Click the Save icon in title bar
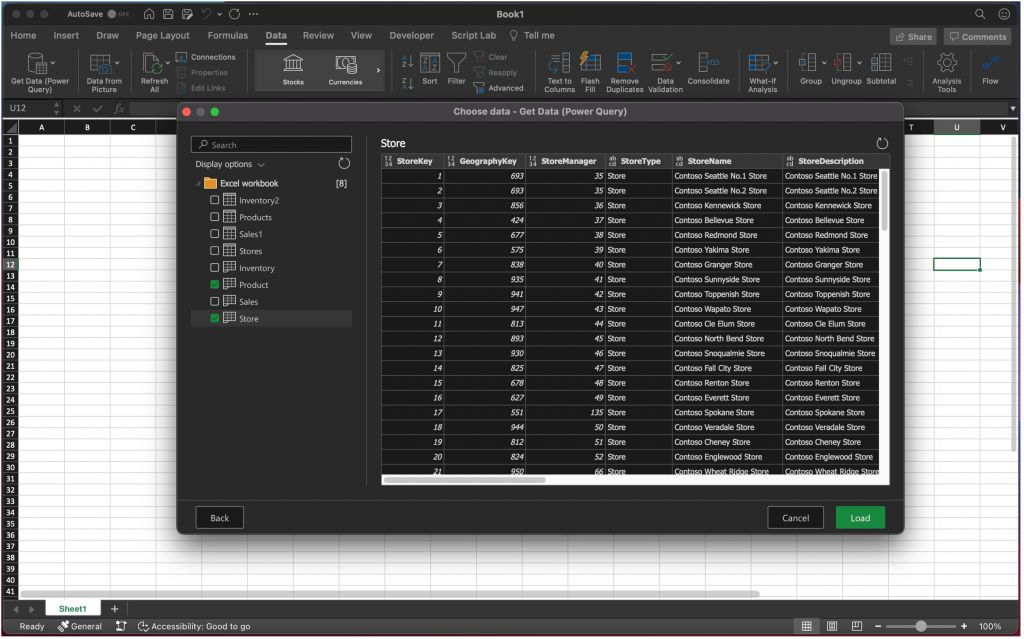 (x=168, y=14)
